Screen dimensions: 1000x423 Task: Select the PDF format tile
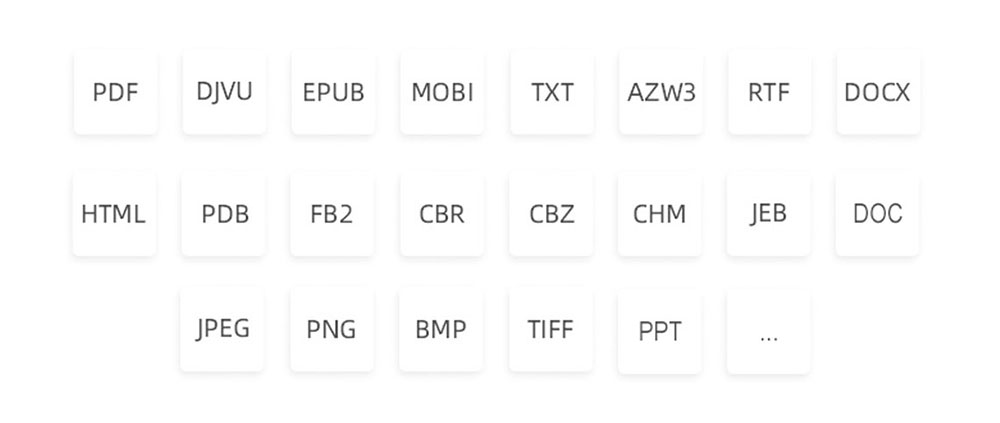pos(115,93)
